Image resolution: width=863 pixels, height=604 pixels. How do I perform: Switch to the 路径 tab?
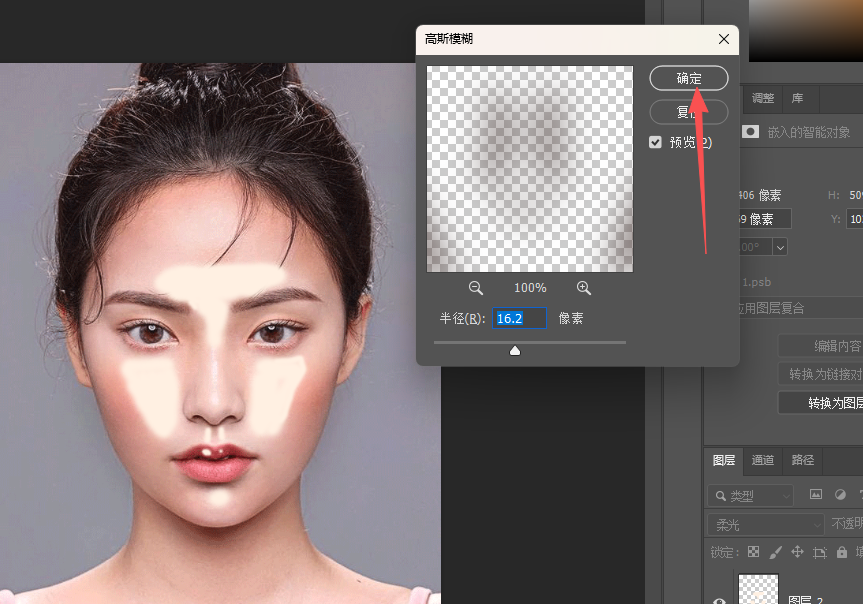[802, 460]
